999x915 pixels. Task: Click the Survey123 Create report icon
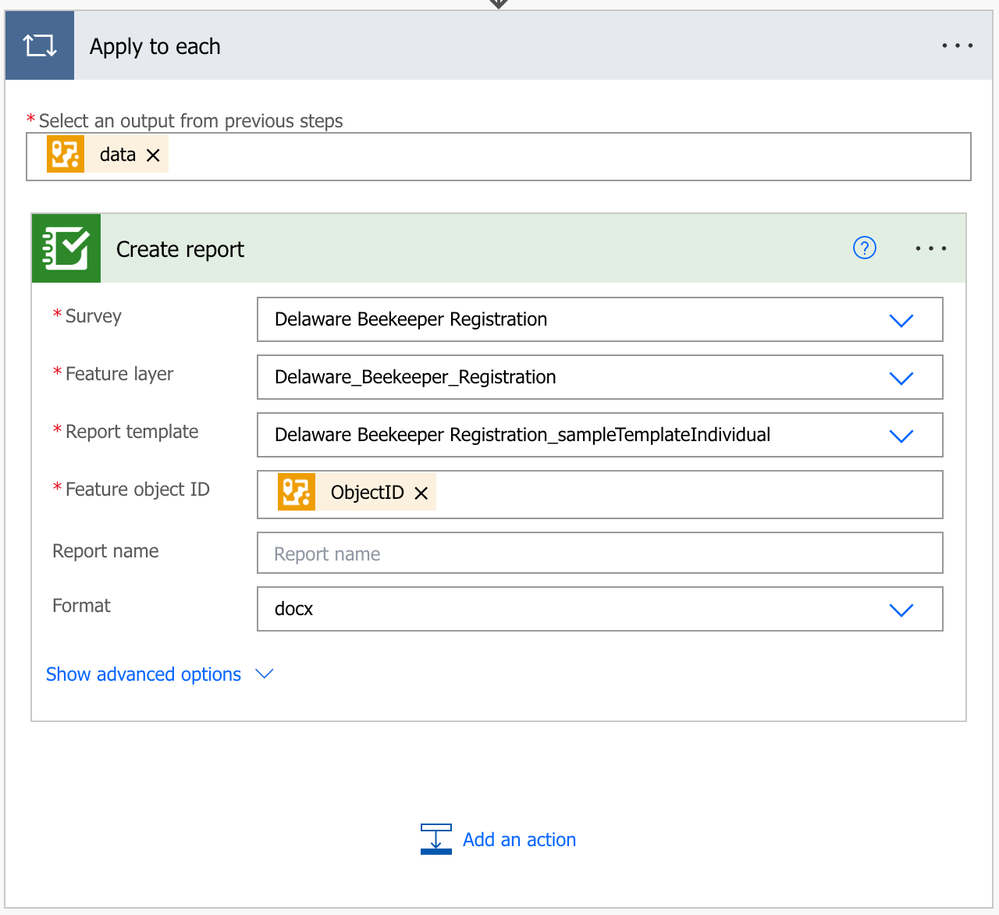tap(66, 248)
